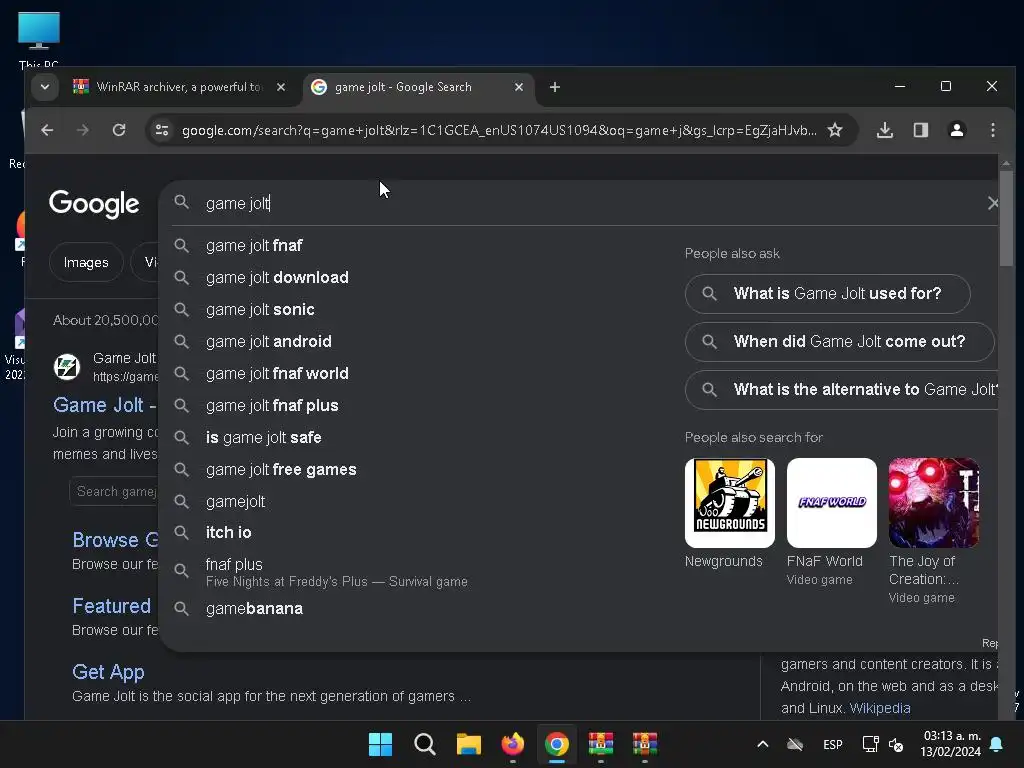Viewport: 1024px width, 768px height.
Task: Click the page vertical scrollbar
Action: pyautogui.click(x=1006, y=218)
